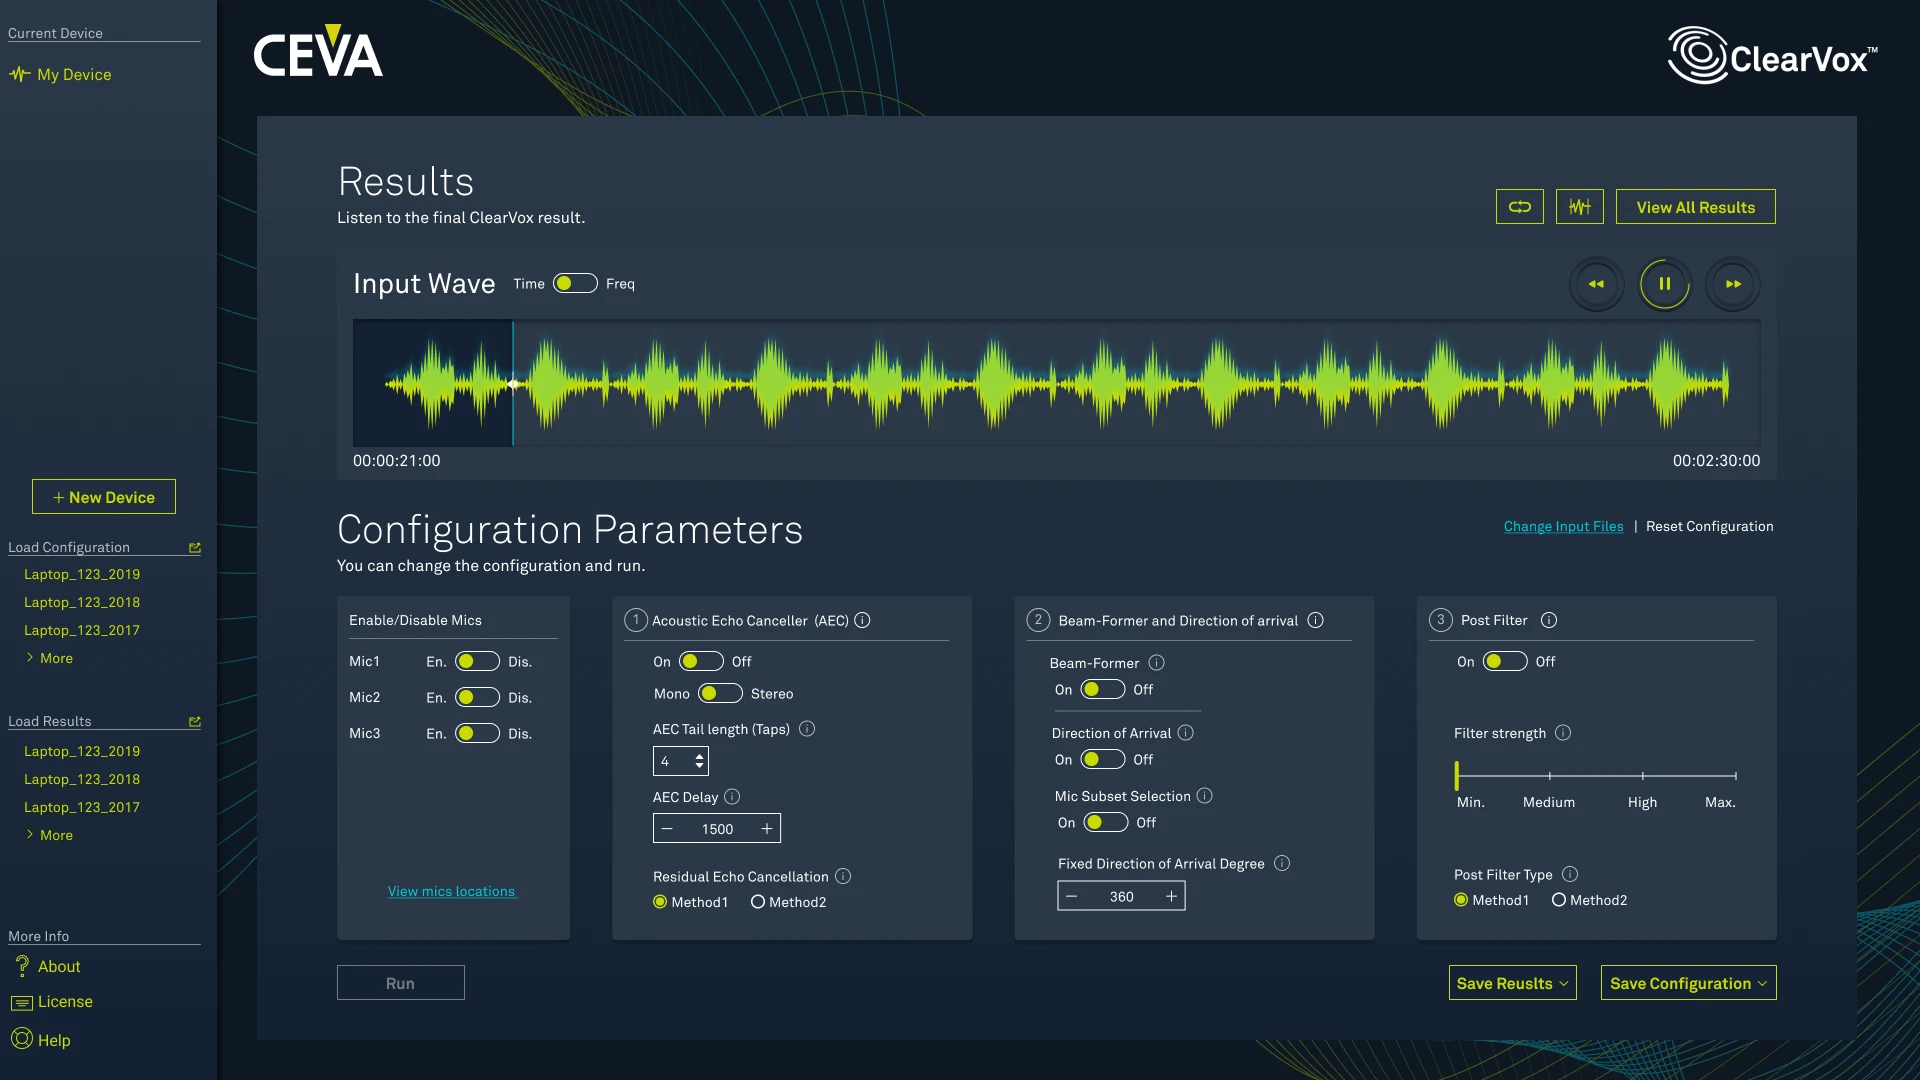Click the View All Results button
The width and height of the screenshot is (1920, 1080).
pos(1695,207)
